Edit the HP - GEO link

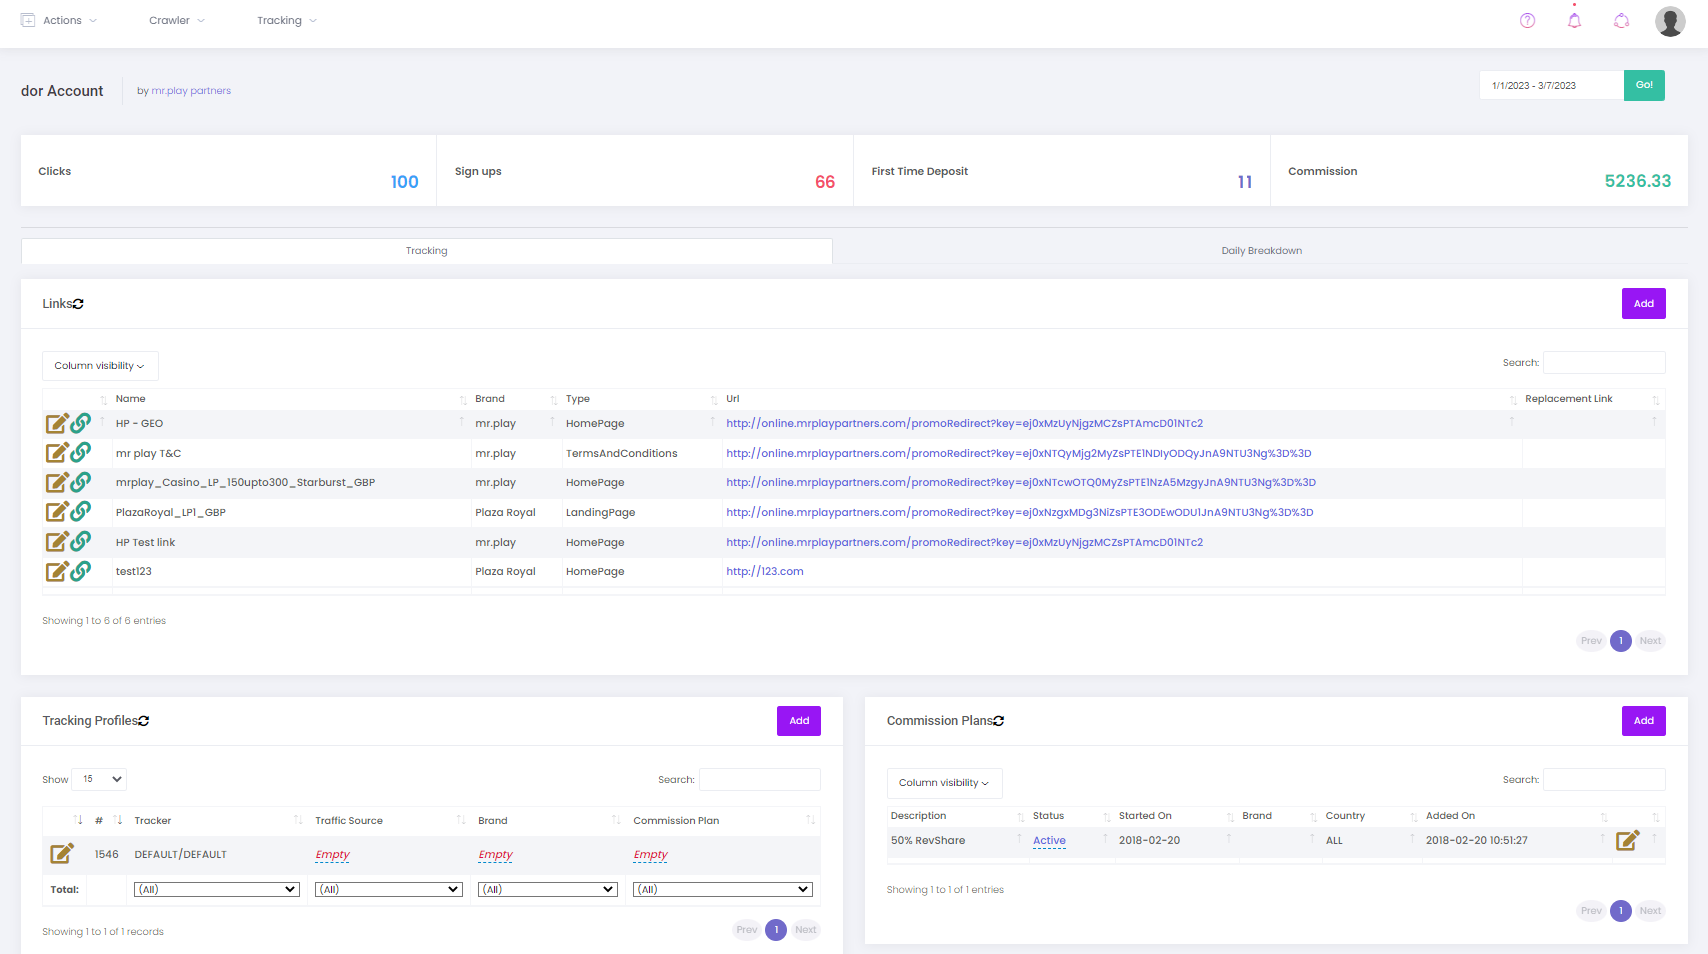click(57, 424)
